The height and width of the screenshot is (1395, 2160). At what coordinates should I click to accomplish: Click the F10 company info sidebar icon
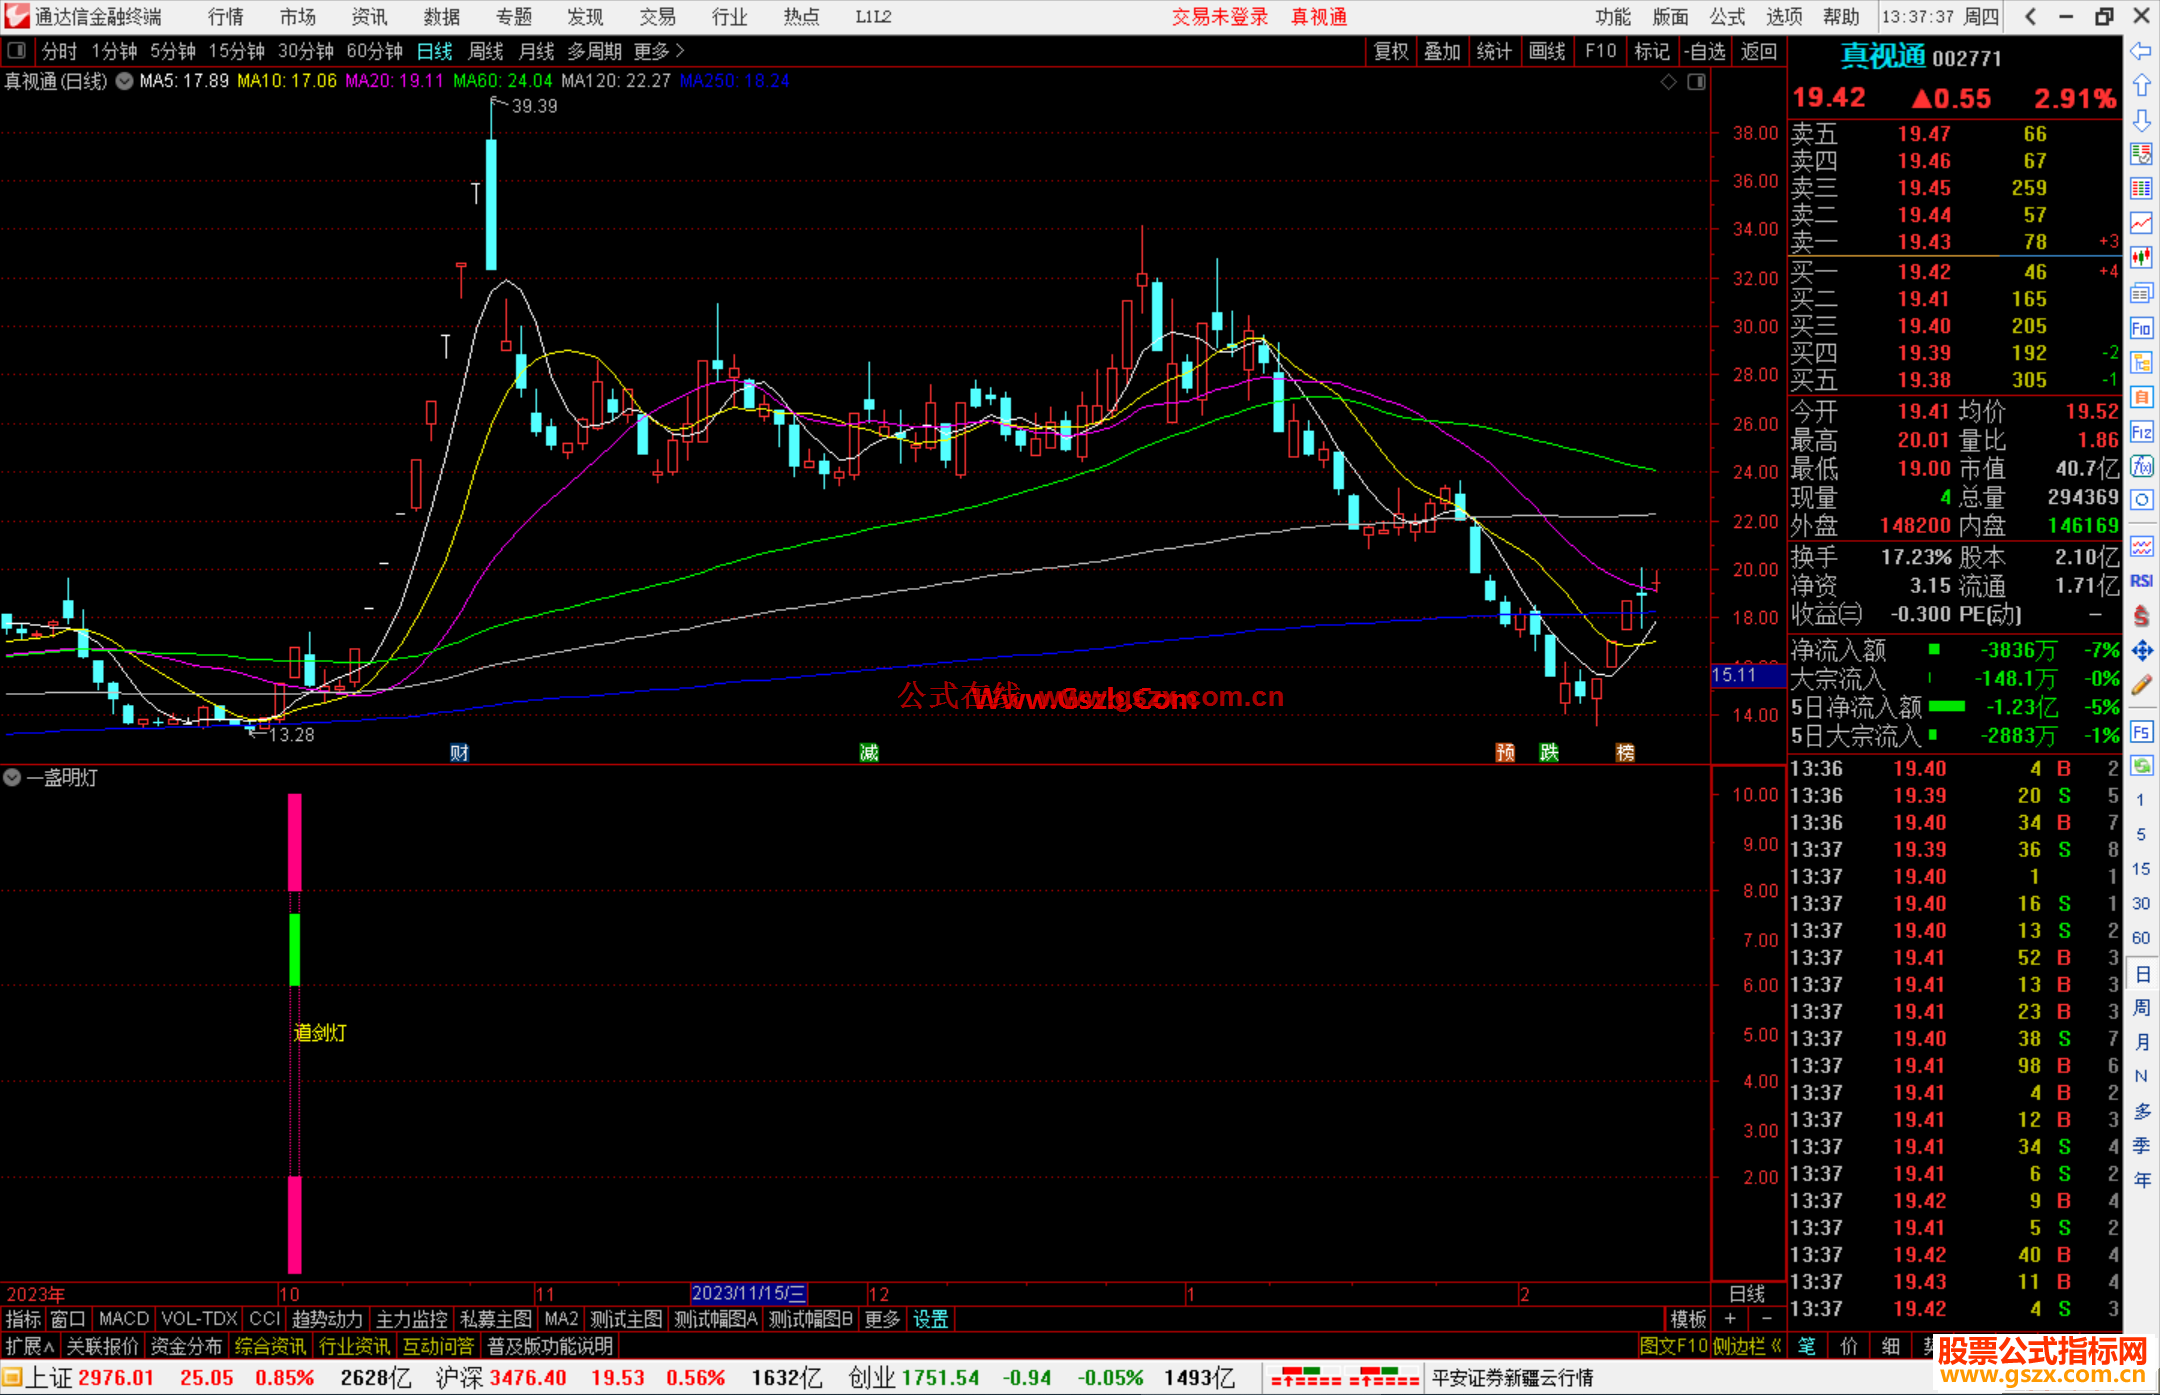2141,328
